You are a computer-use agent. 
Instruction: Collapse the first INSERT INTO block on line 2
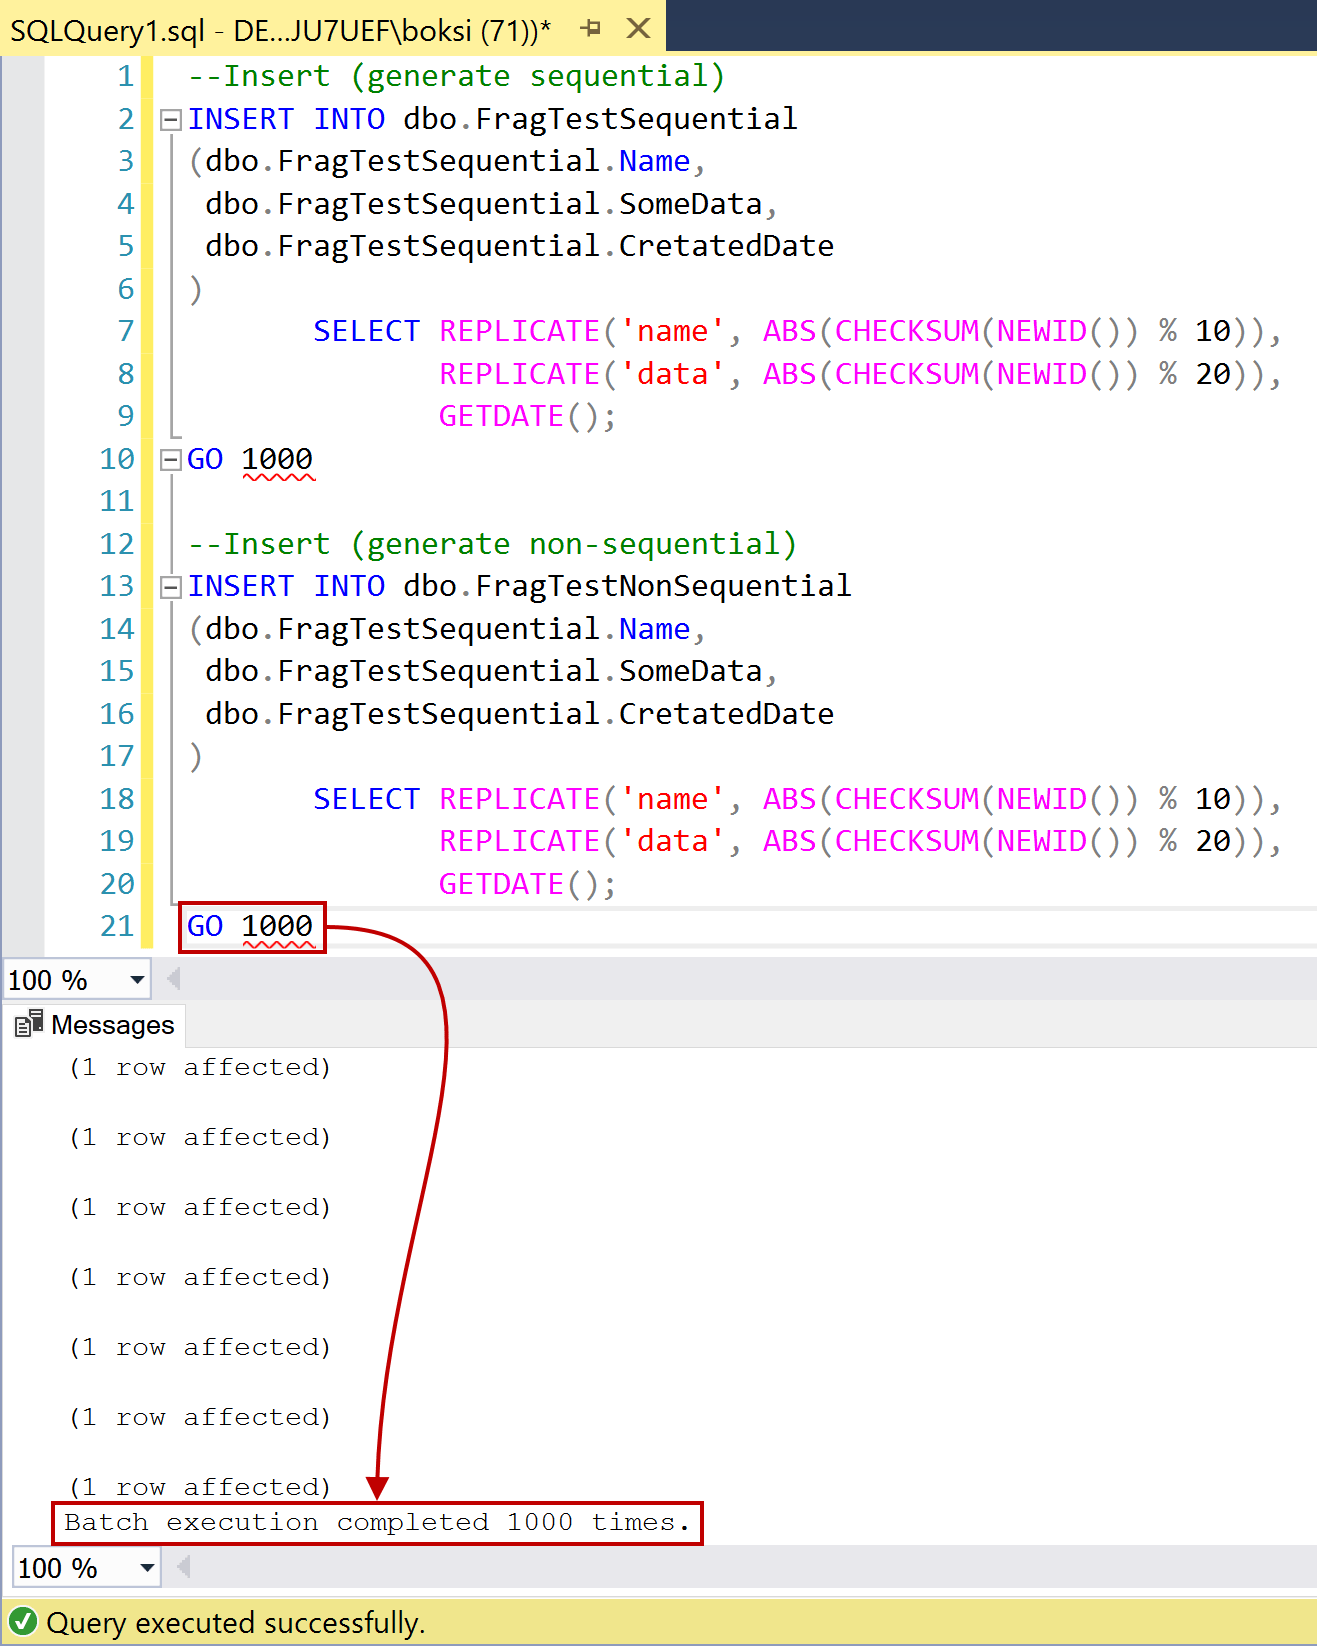pyautogui.click(x=171, y=120)
